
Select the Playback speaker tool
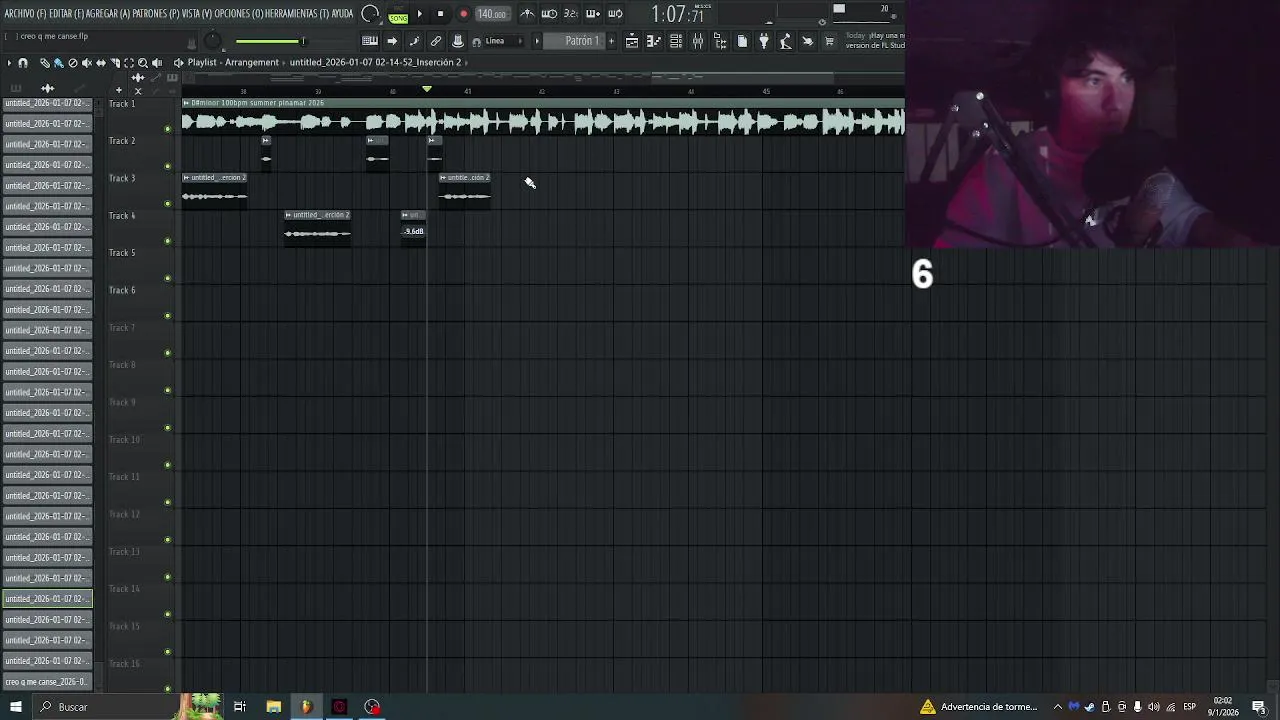[x=156, y=63]
